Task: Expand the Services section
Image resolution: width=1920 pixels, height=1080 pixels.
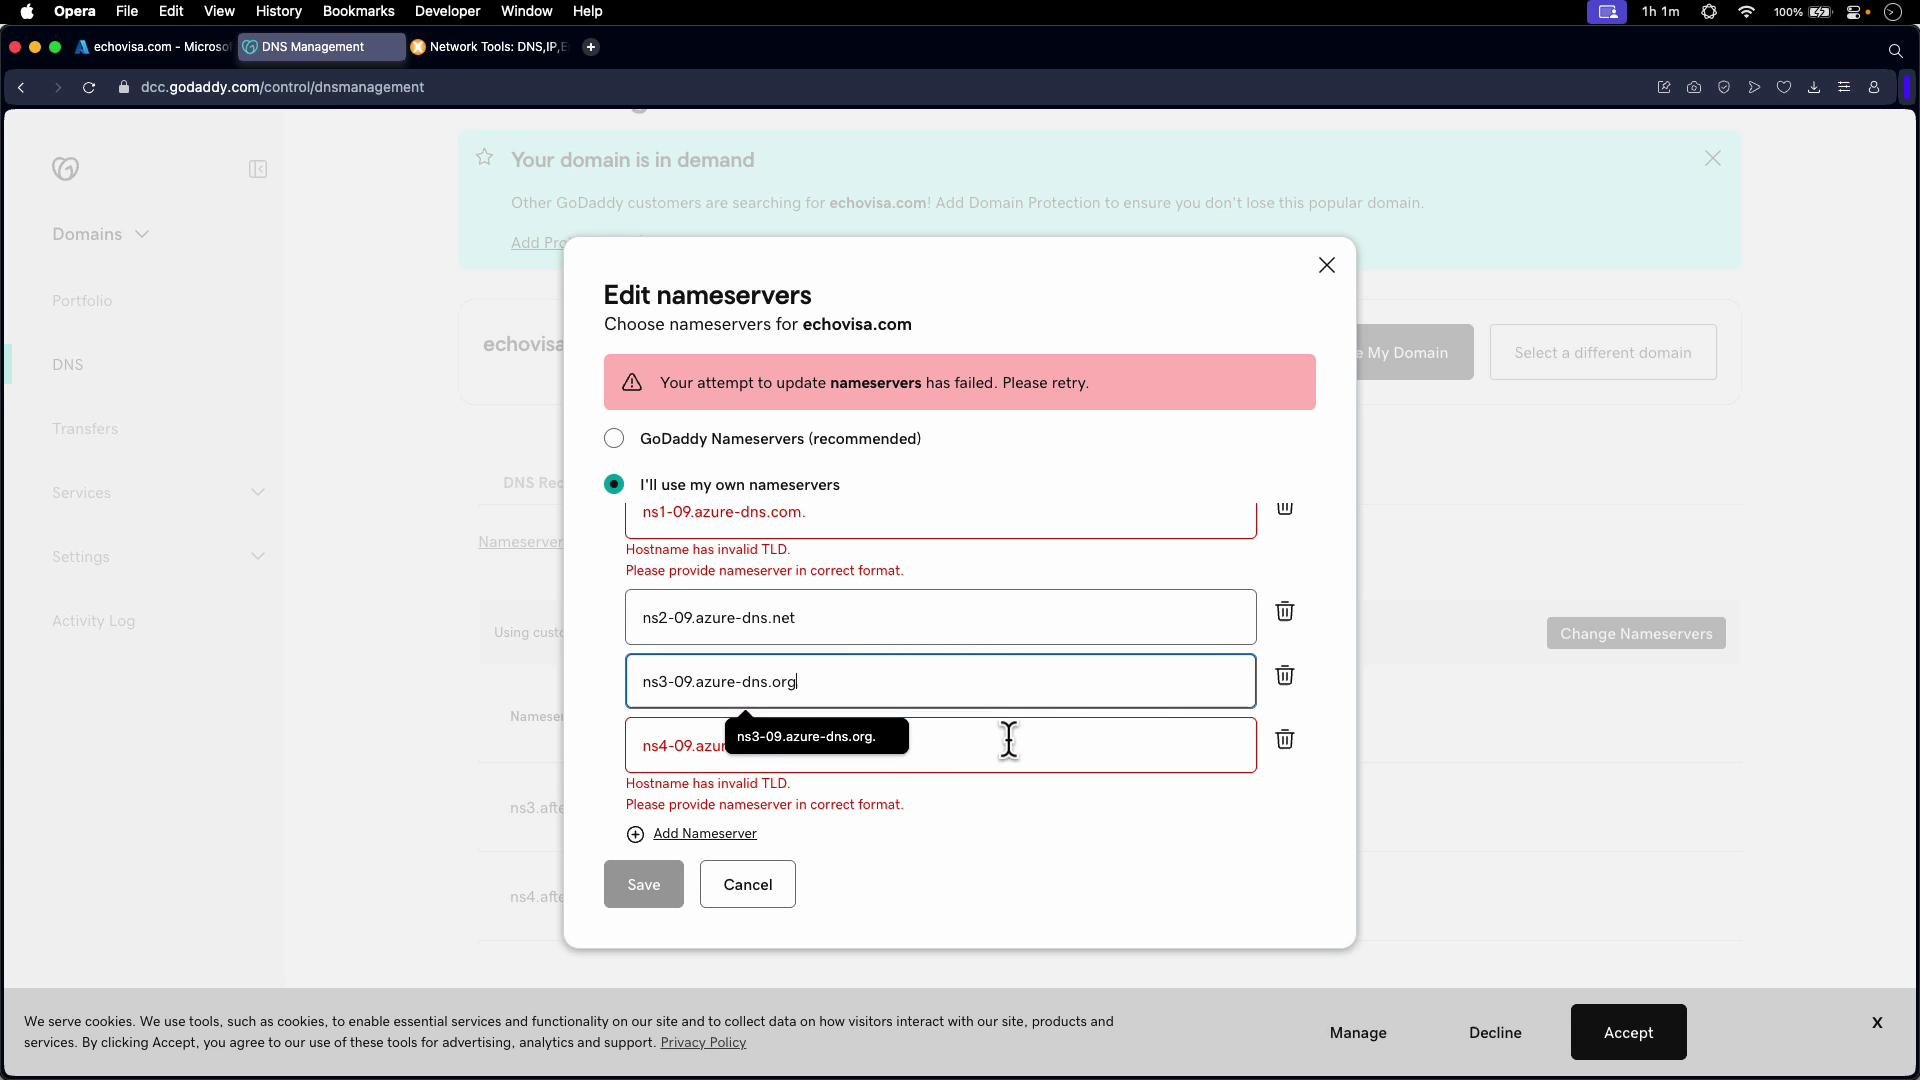Action: [159, 493]
